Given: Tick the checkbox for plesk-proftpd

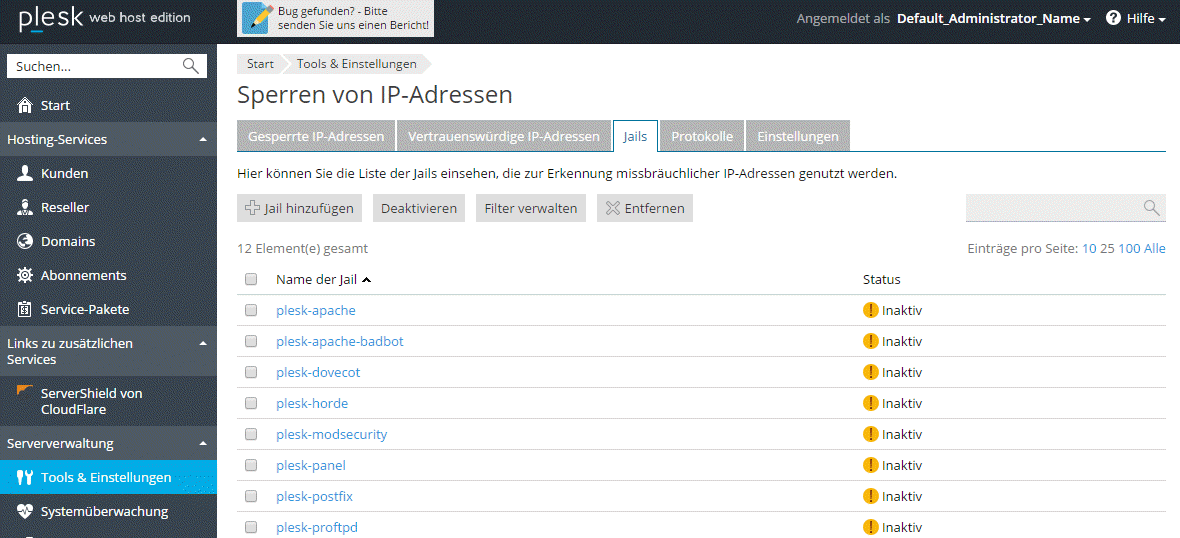Looking at the screenshot, I should 251,527.
